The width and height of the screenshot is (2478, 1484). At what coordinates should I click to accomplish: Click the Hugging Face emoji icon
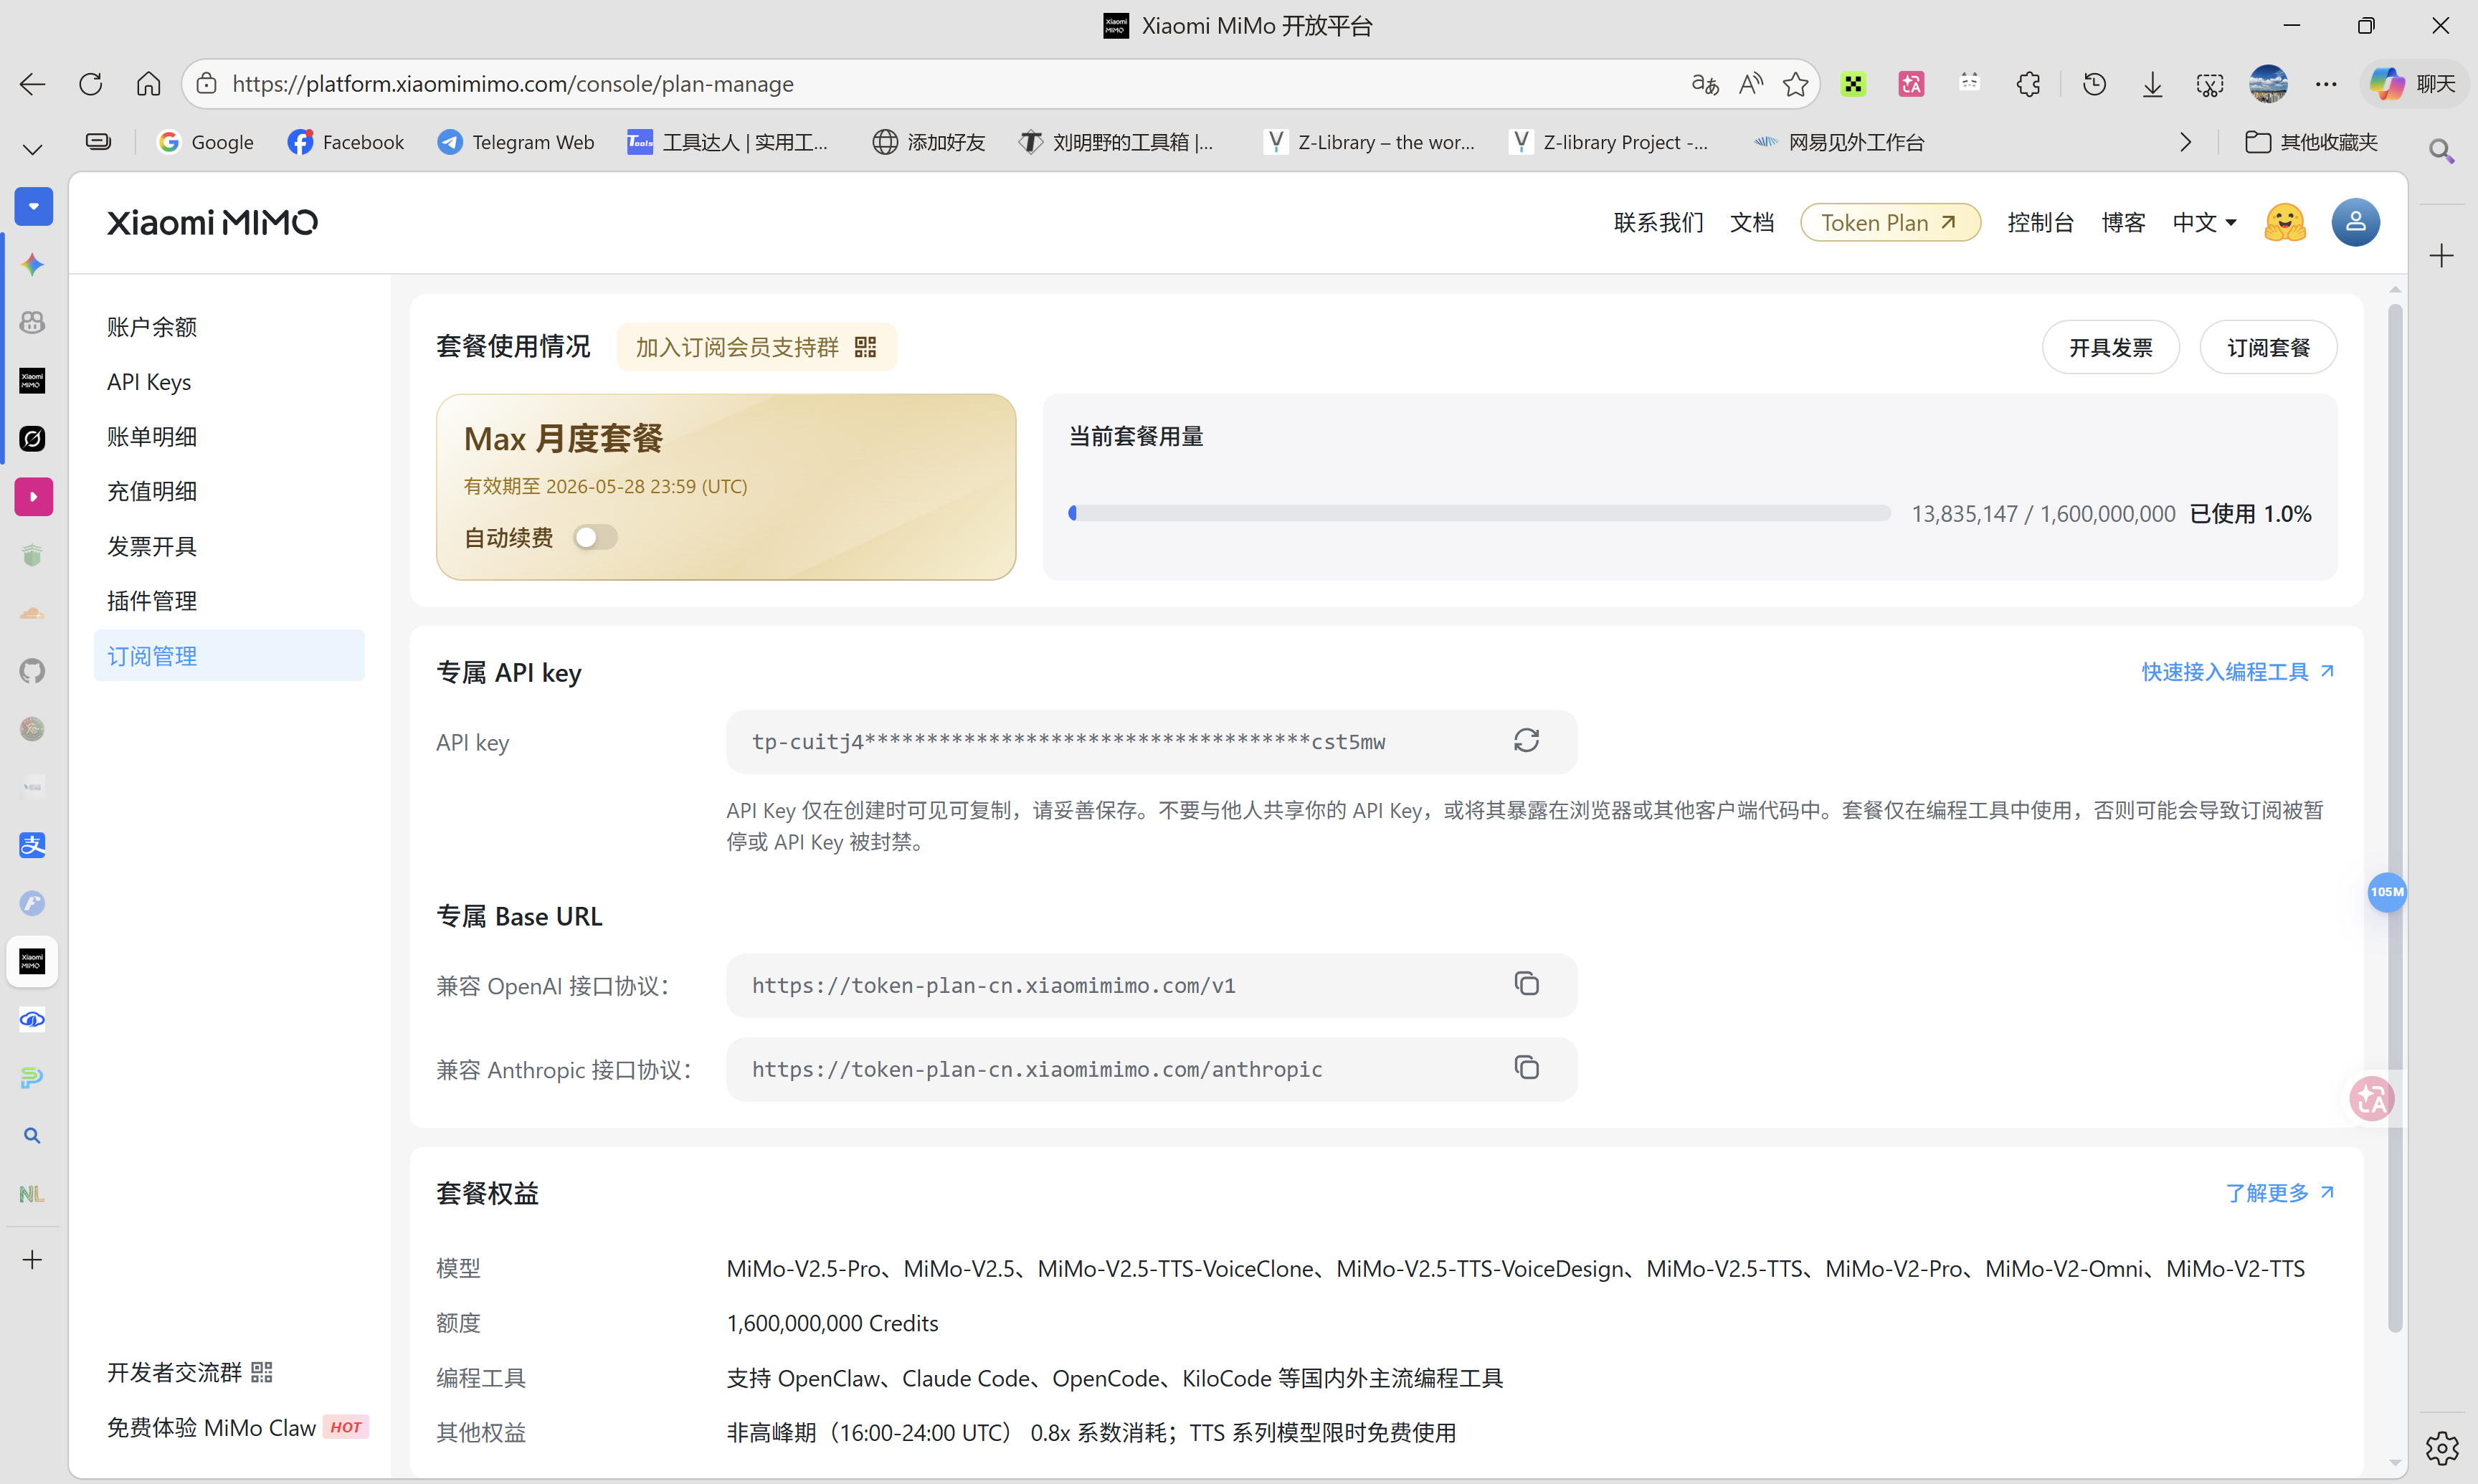[x=2285, y=222]
